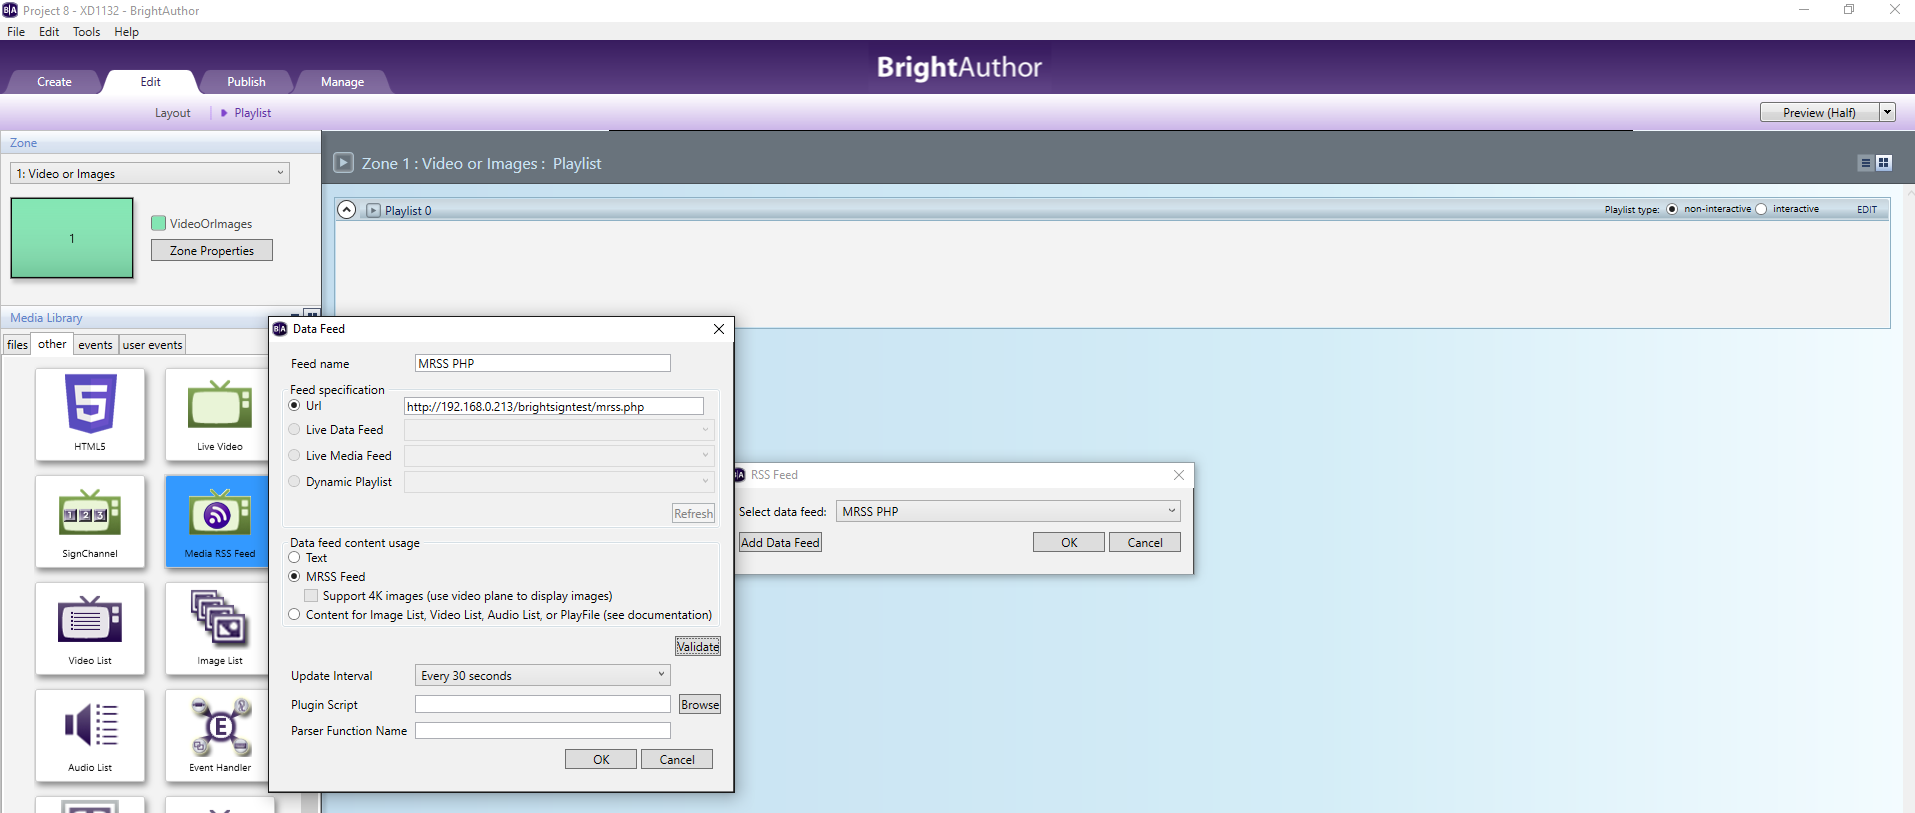The height and width of the screenshot is (813, 1915).
Task: Enable Support 4K images checkbox
Action: pyautogui.click(x=311, y=596)
